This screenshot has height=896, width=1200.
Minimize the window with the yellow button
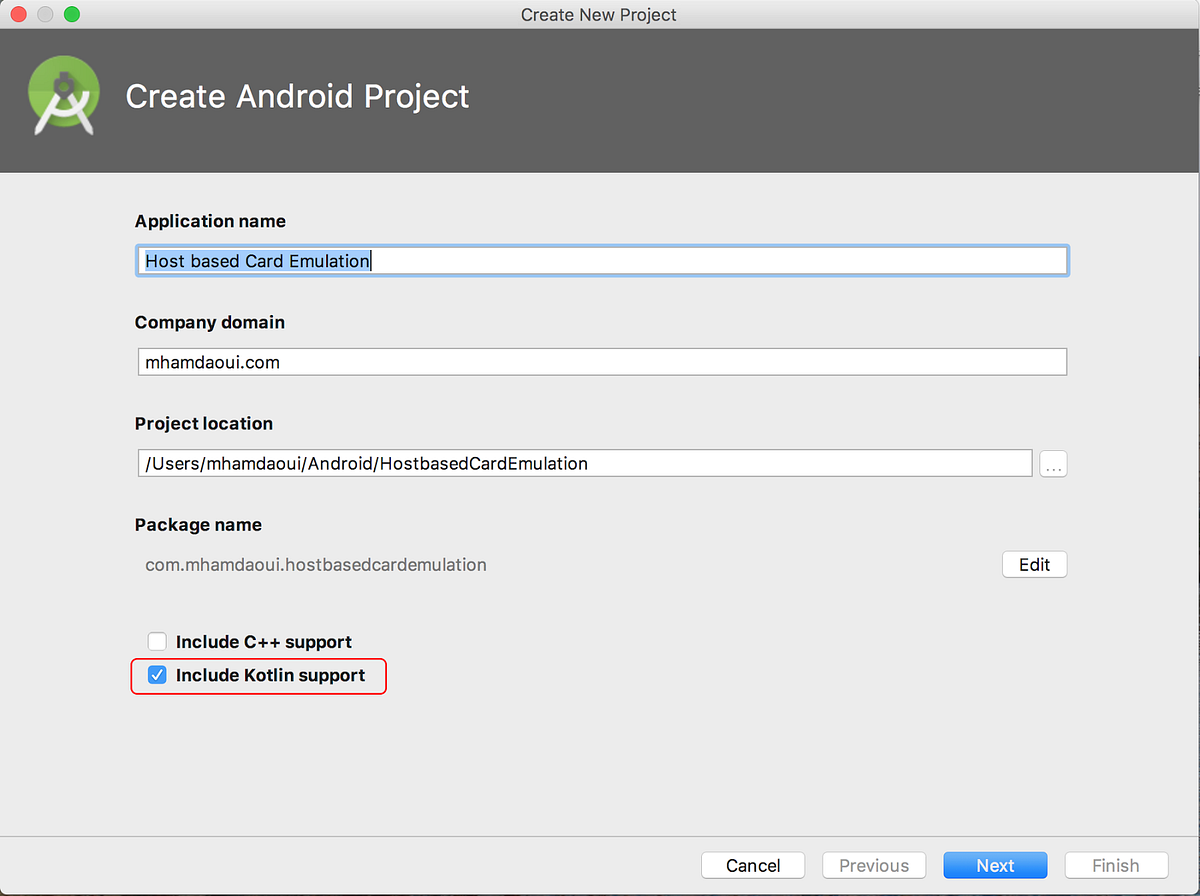tap(45, 15)
